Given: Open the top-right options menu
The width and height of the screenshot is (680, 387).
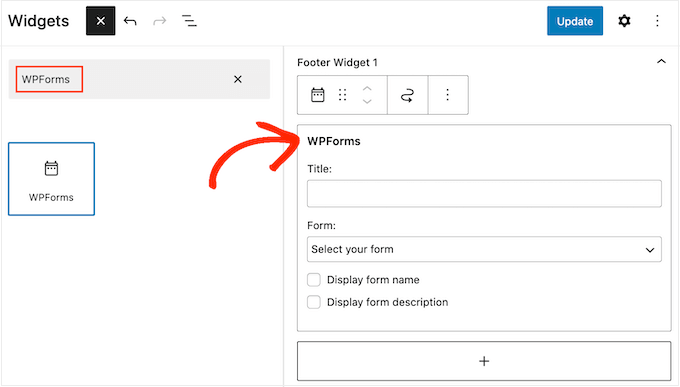Looking at the screenshot, I should pyautogui.click(x=657, y=21).
